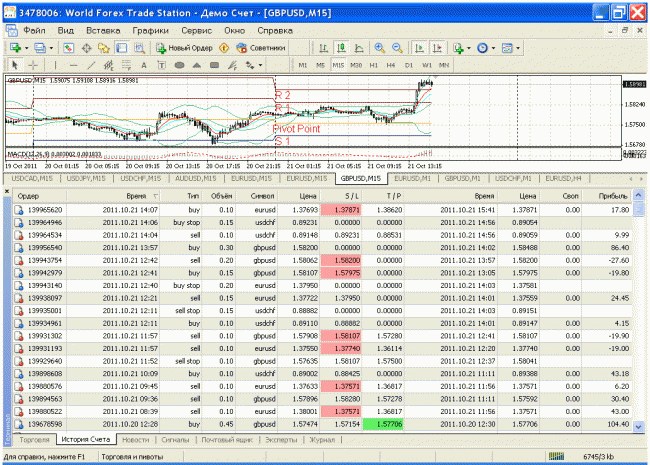Sort by the Ордер column header

coord(39,196)
